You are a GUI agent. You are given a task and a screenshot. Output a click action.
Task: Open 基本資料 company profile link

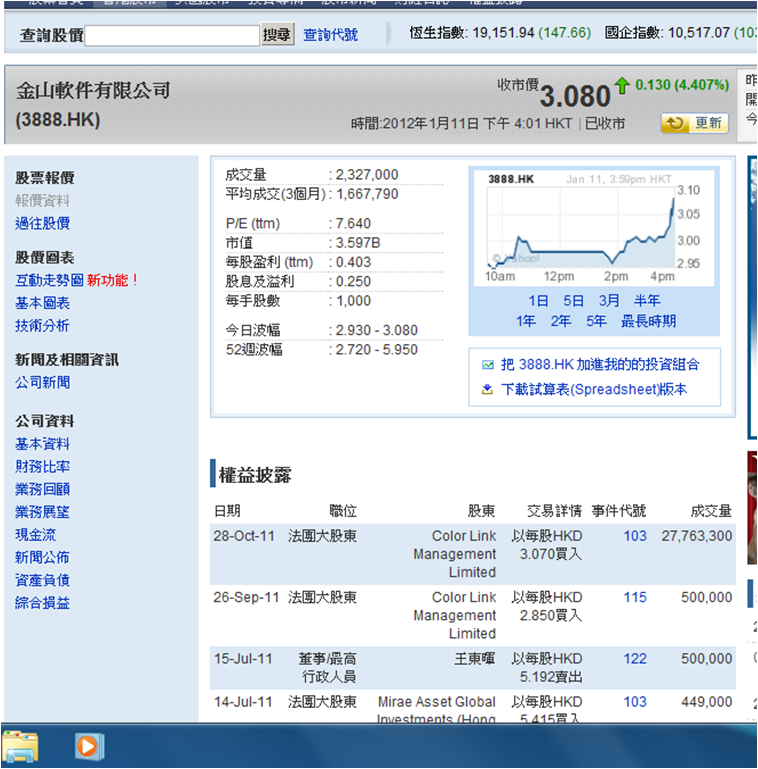pyautogui.click(x=42, y=444)
